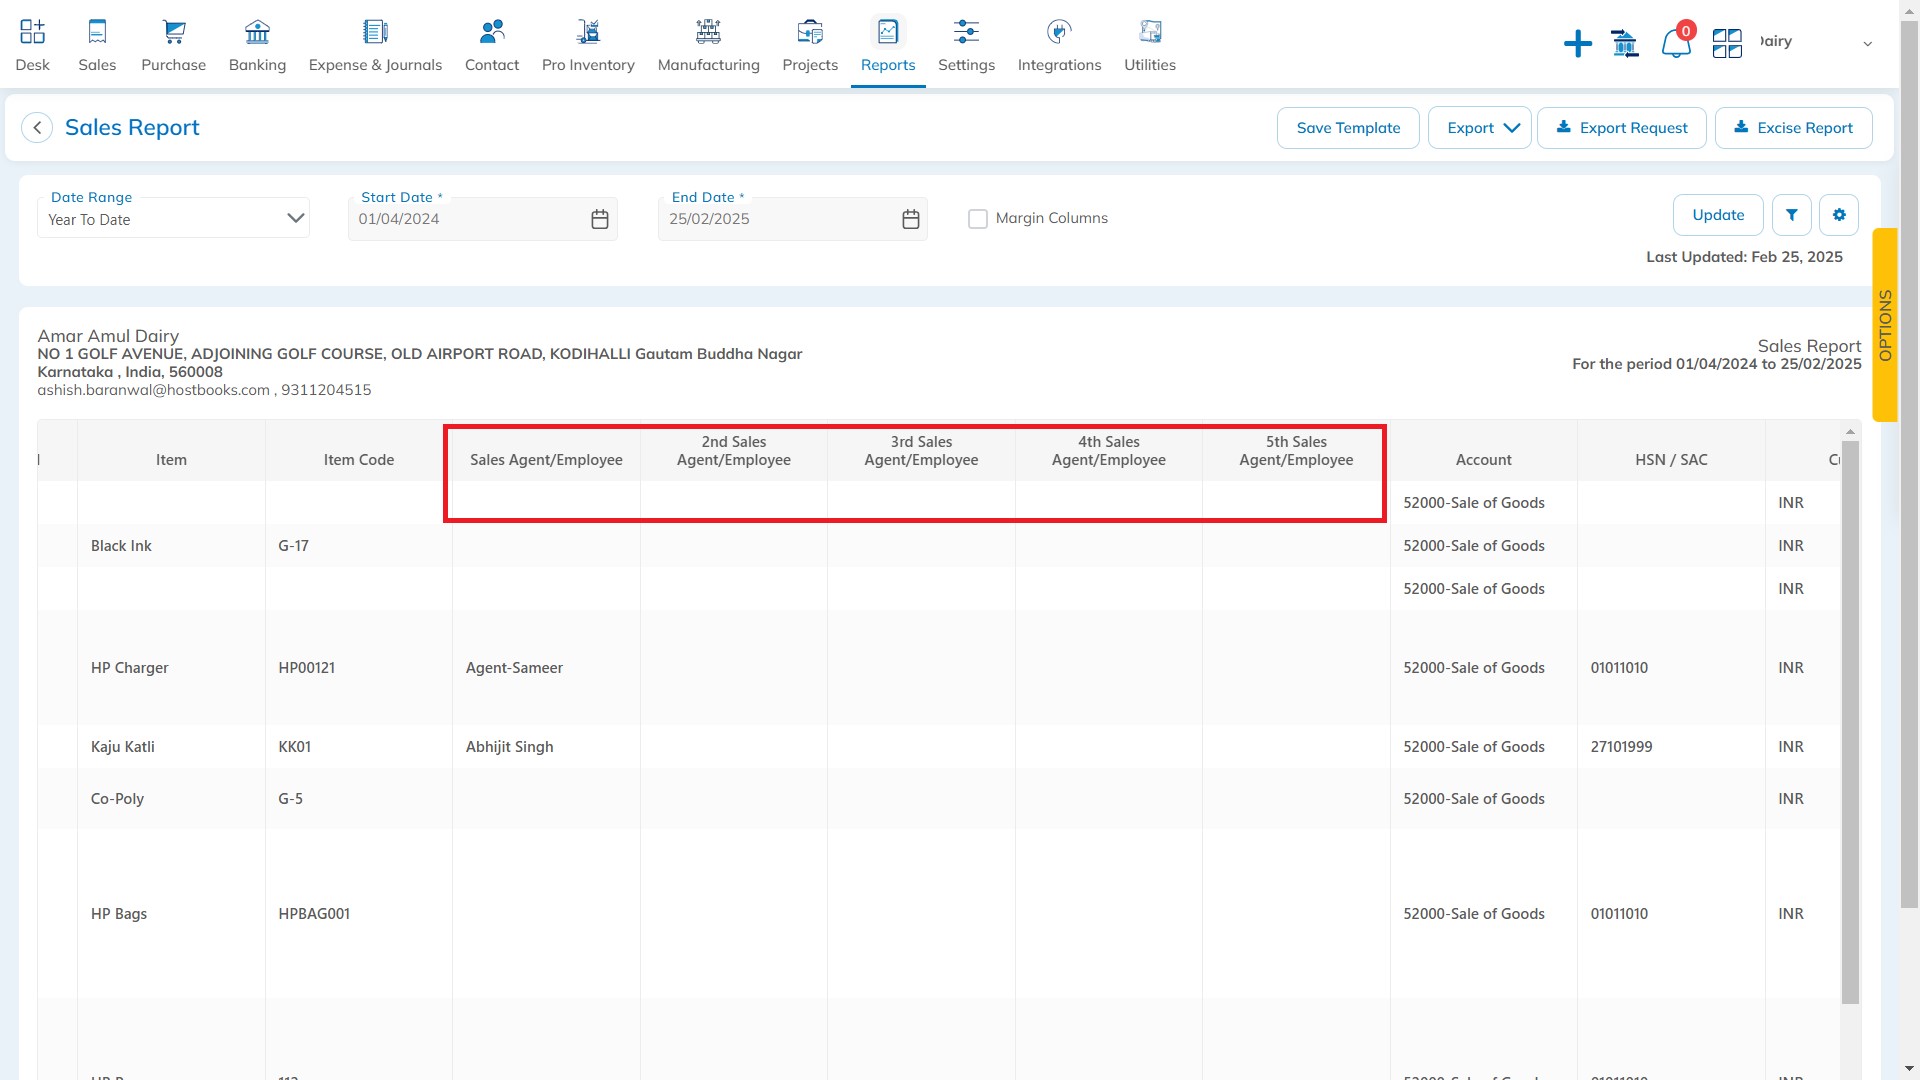The height and width of the screenshot is (1080, 1920).
Task: Open the Projects module icon
Action: pyautogui.click(x=810, y=32)
